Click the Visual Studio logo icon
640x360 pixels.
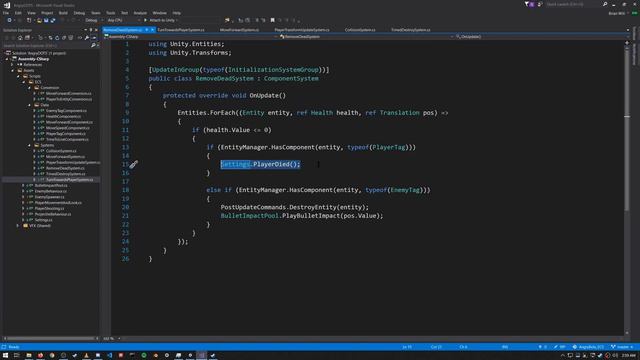click(7, 5)
